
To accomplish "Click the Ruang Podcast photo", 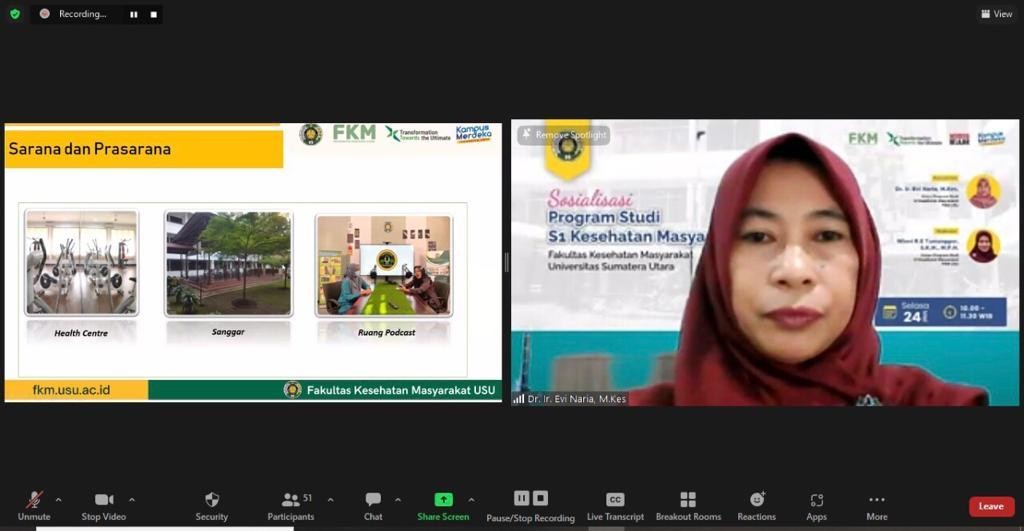I will (384, 265).
